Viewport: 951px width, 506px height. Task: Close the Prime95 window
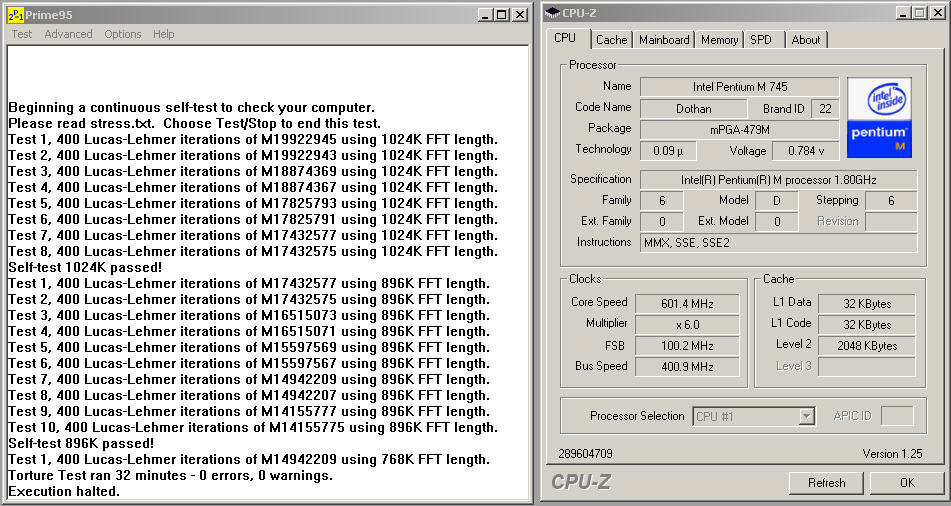tap(520, 15)
